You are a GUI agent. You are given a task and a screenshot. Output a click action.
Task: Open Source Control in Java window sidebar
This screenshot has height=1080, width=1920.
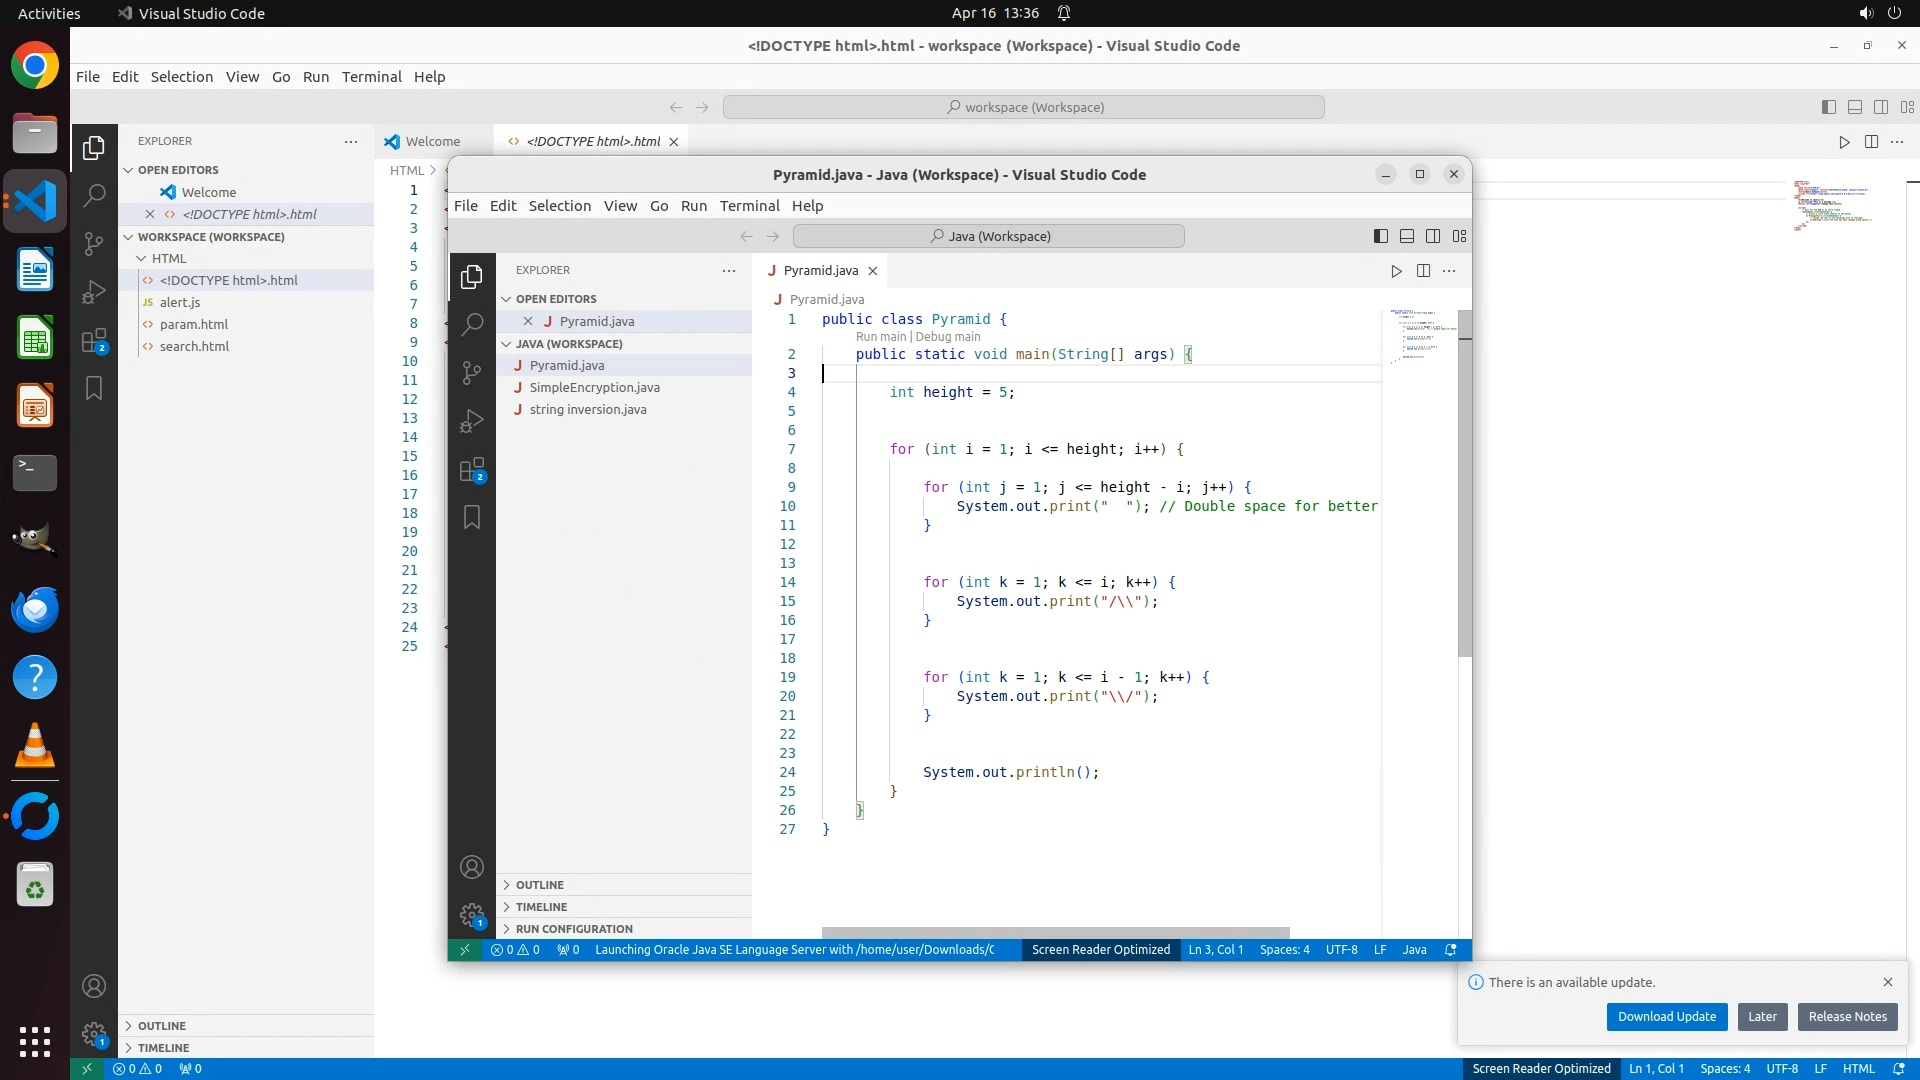(x=472, y=372)
